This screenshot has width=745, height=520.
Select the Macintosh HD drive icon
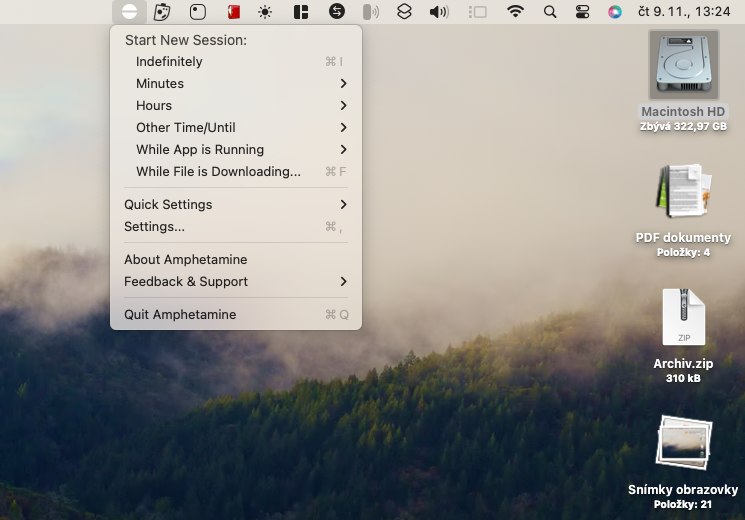(x=684, y=65)
